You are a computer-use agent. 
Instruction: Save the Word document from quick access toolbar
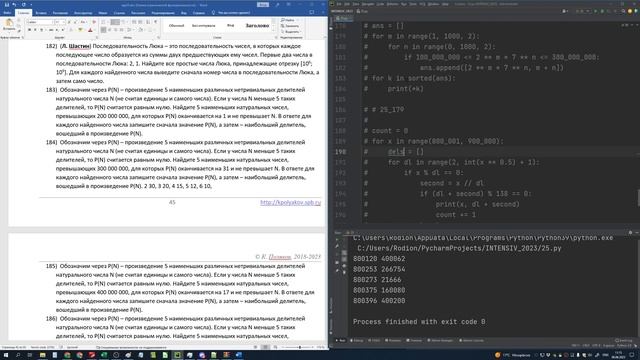point(7,4)
